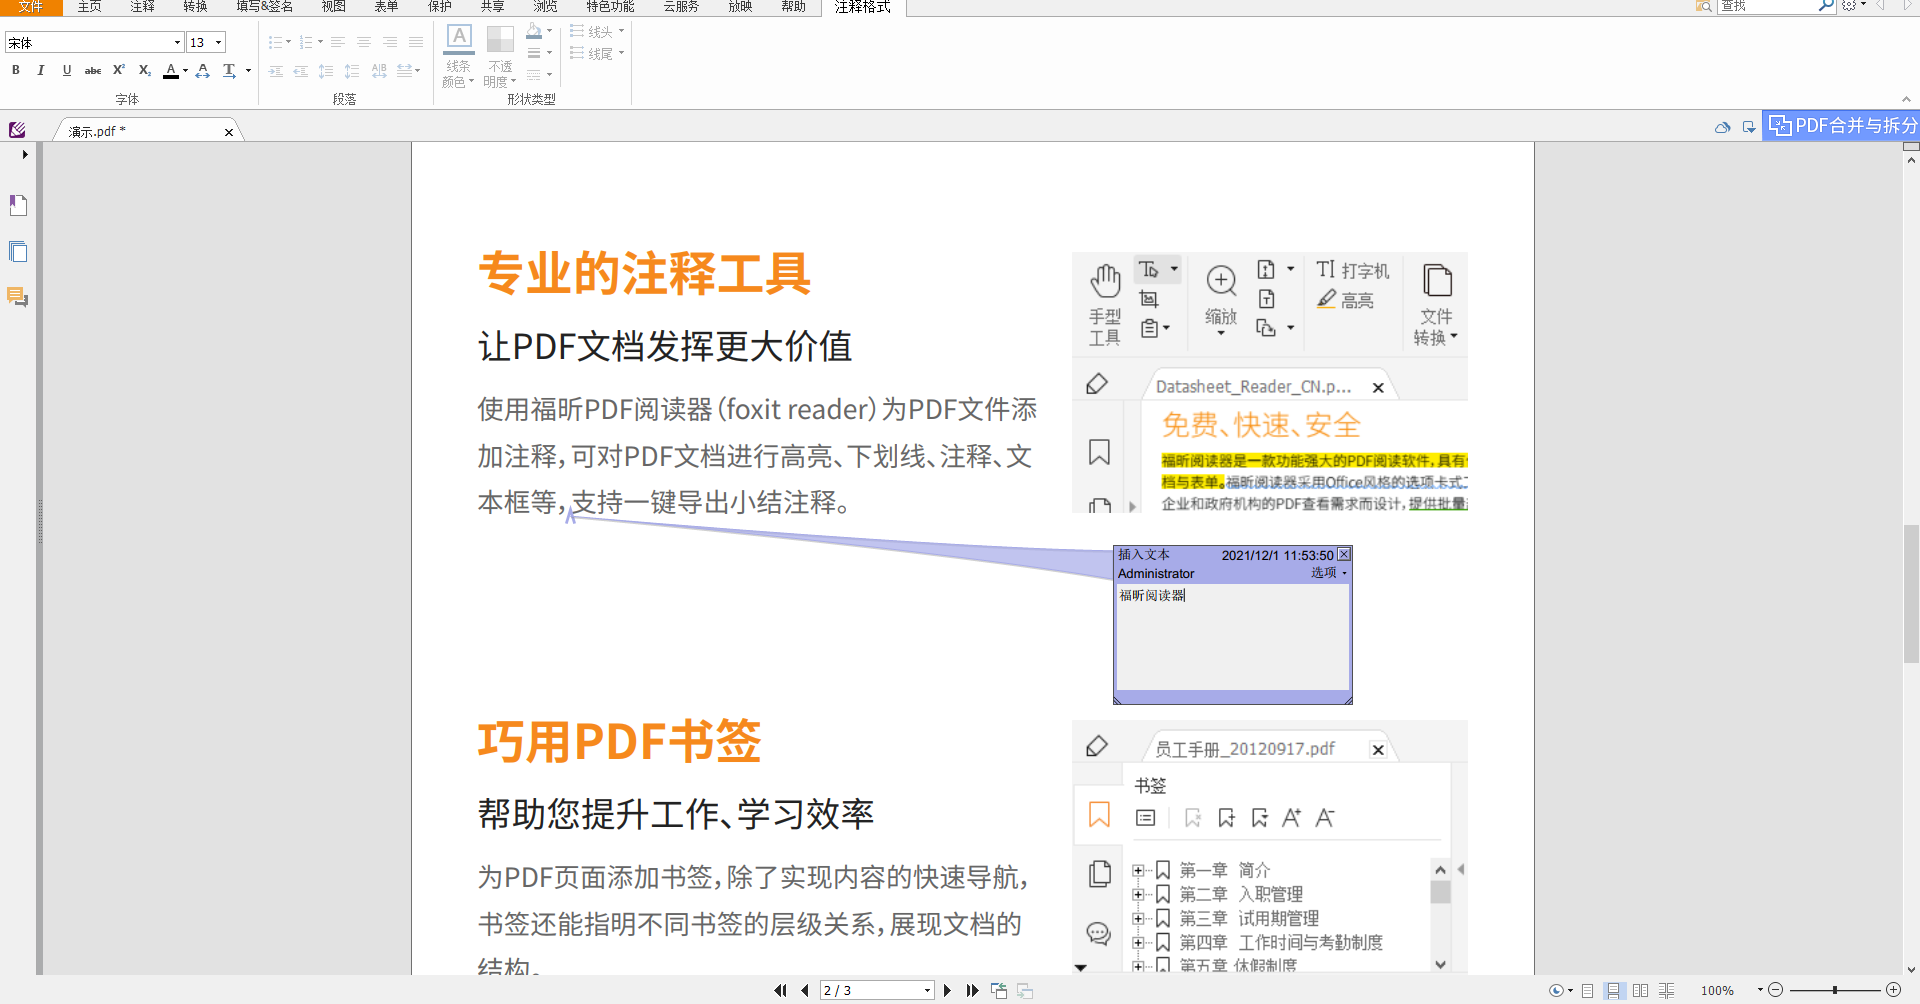Switch to the 保护 protect tab
Viewport: 1920px width, 1004px height.
(440, 7)
